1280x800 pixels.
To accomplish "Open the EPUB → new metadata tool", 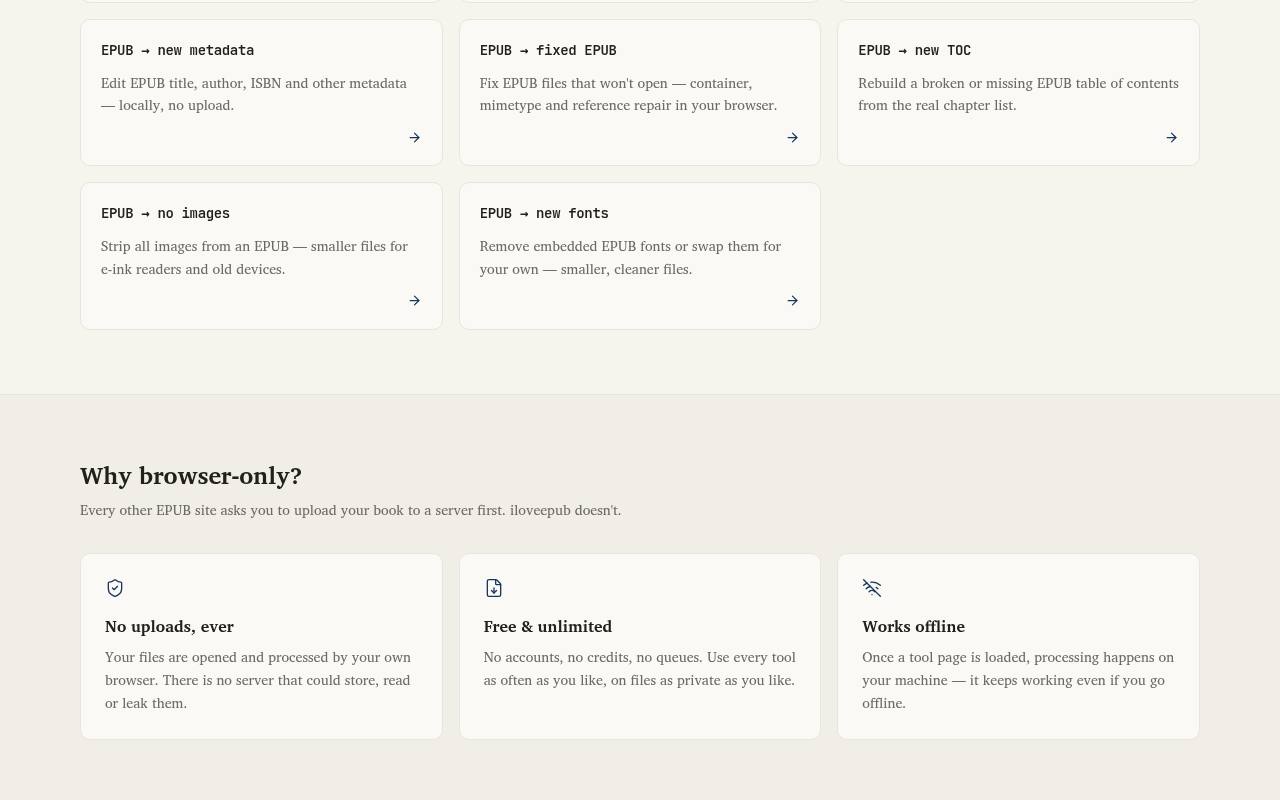I will (x=261, y=92).
